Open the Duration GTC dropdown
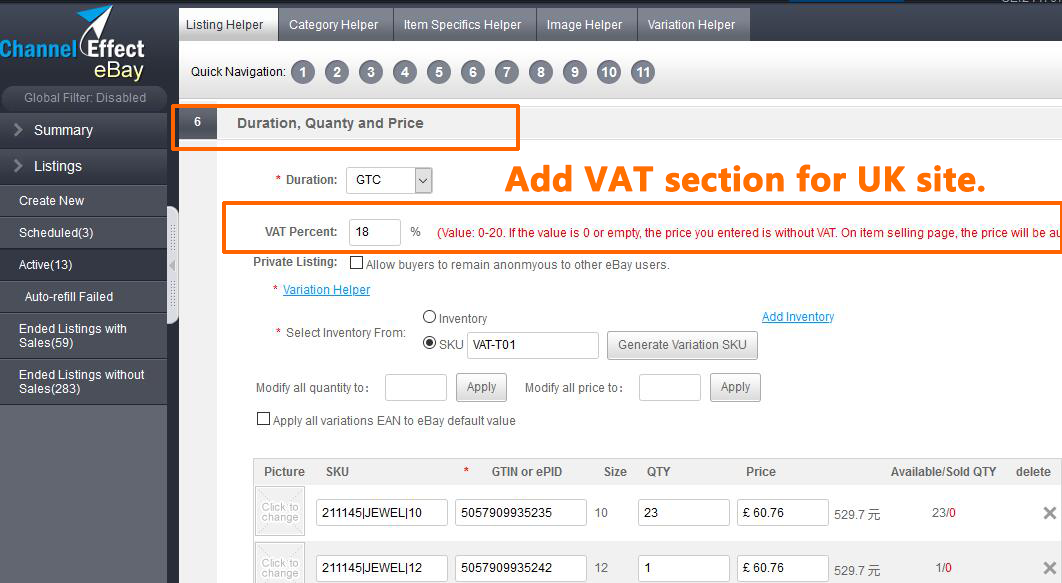 point(389,180)
